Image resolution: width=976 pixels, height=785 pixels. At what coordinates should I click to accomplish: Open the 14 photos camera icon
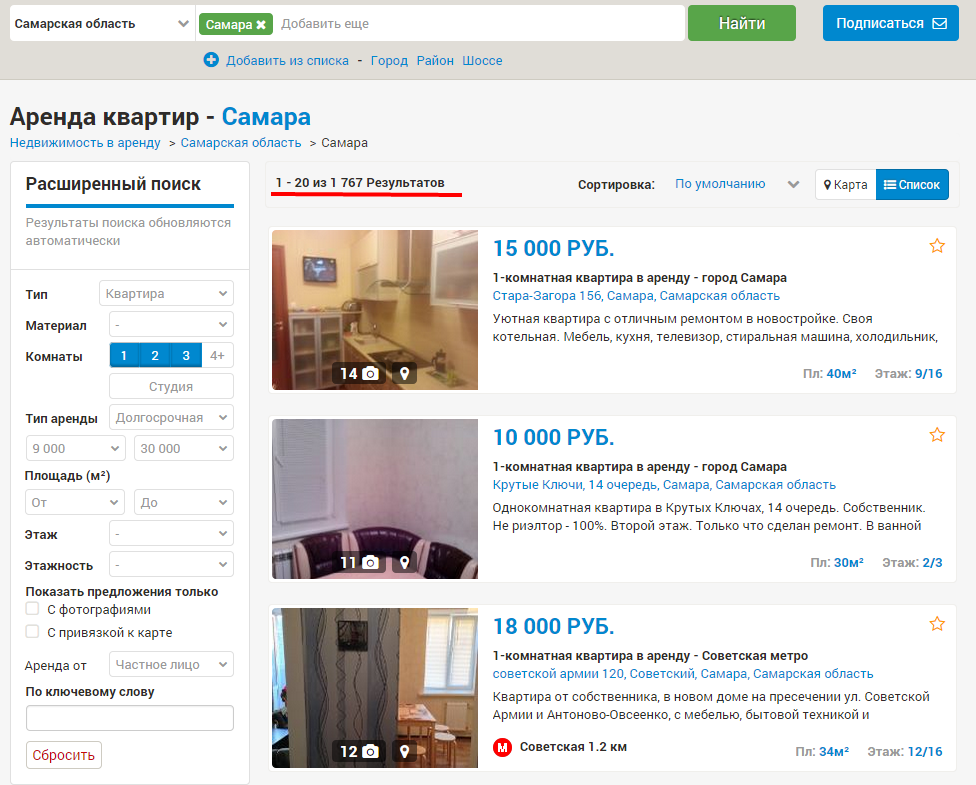pos(370,374)
